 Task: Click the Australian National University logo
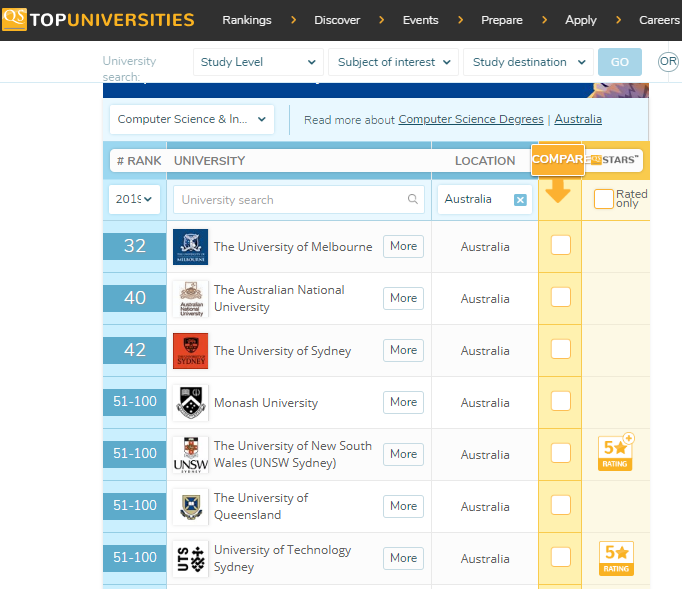coord(190,299)
